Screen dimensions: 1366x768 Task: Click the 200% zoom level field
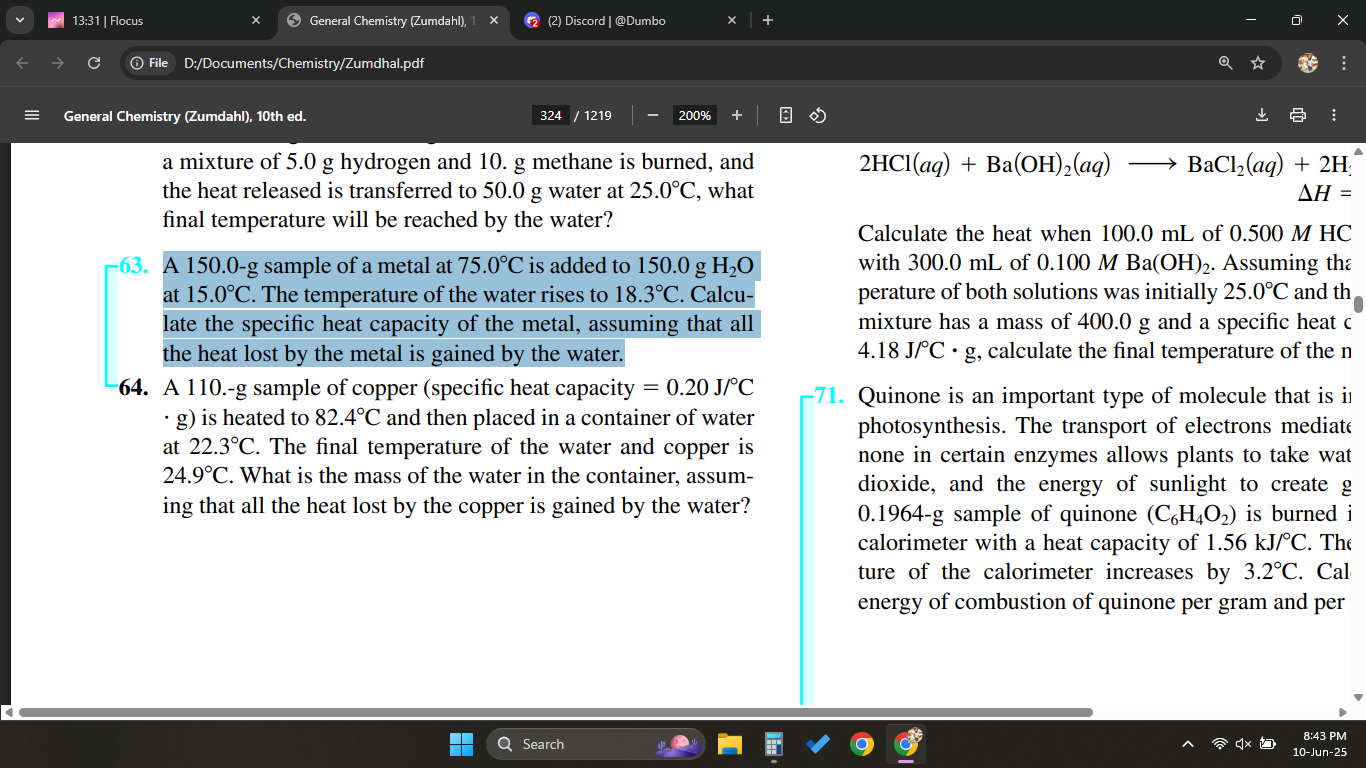tap(694, 115)
